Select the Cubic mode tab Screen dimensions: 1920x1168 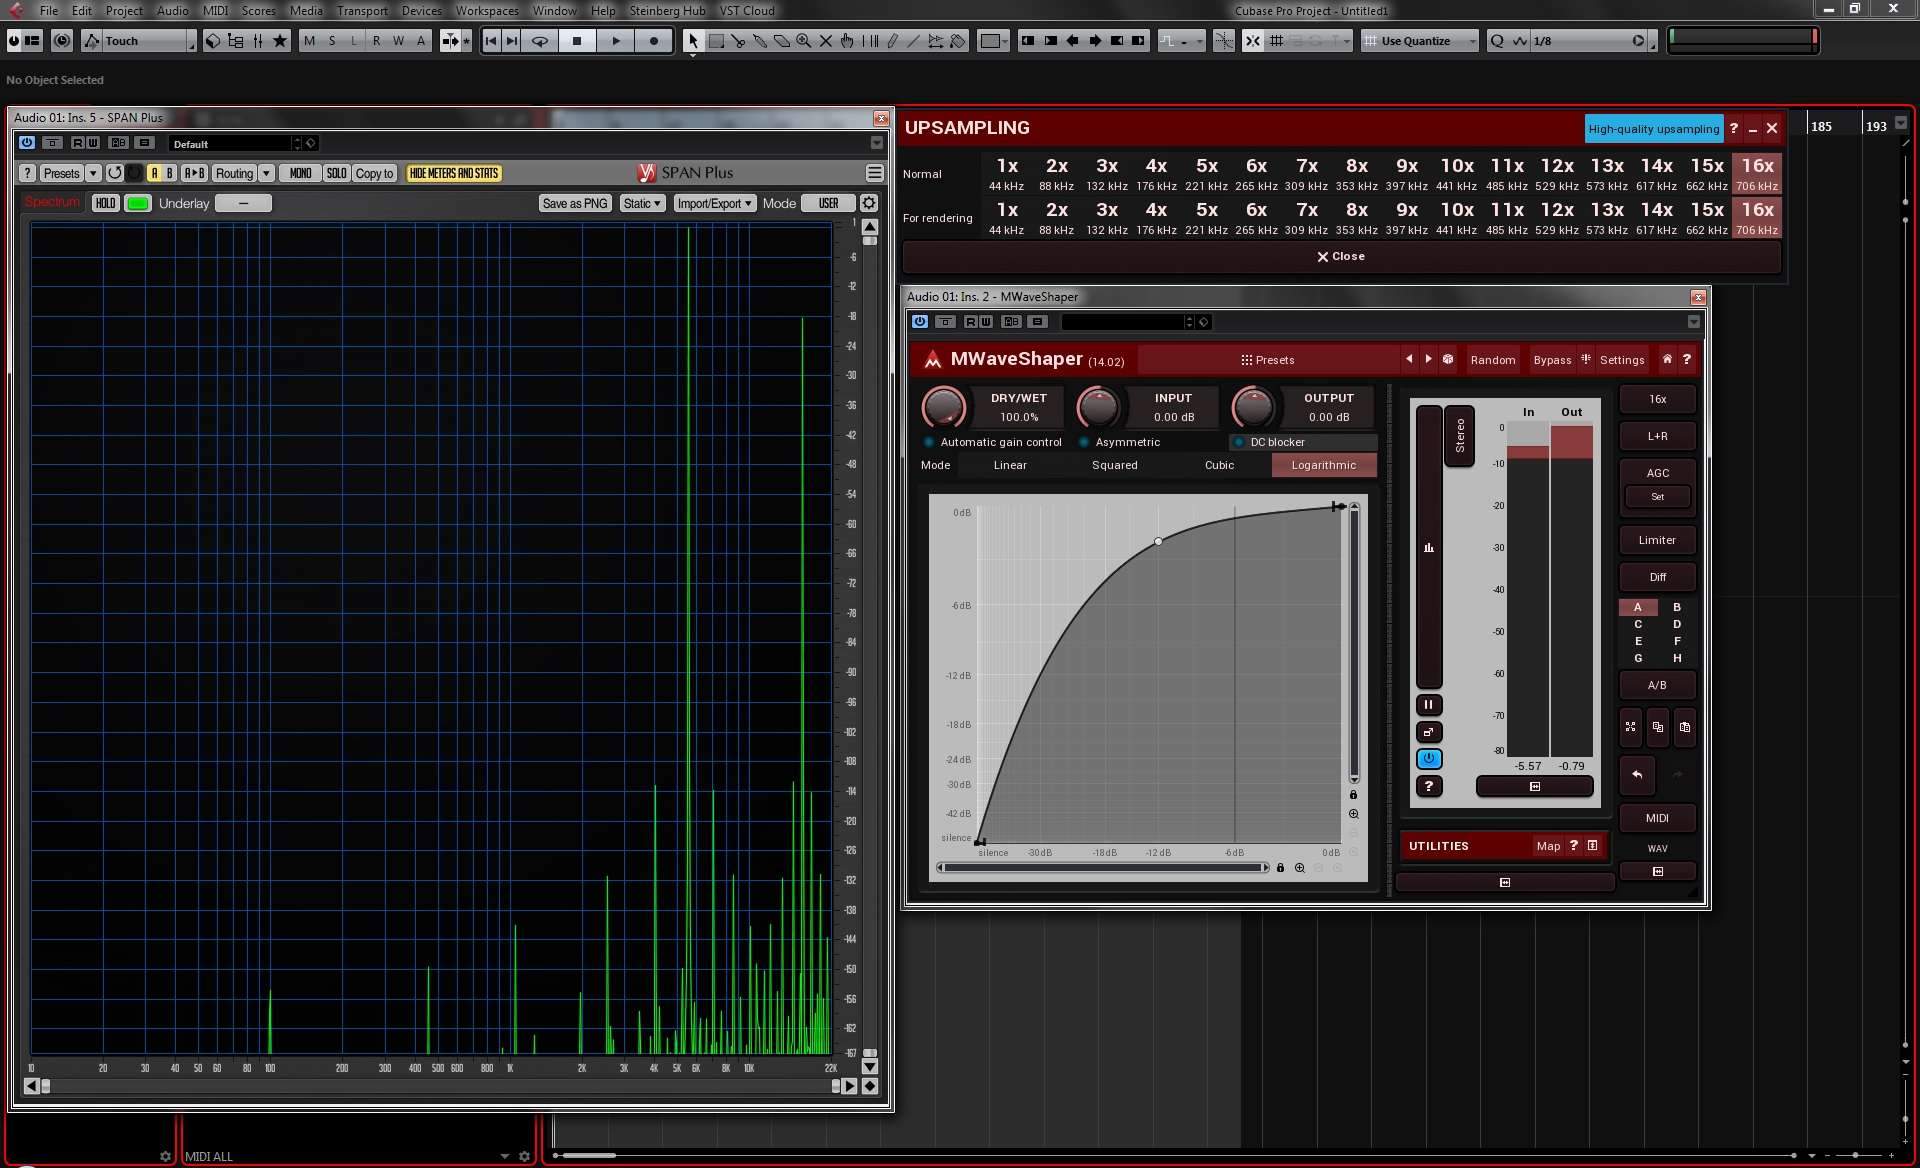[x=1219, y=465]
